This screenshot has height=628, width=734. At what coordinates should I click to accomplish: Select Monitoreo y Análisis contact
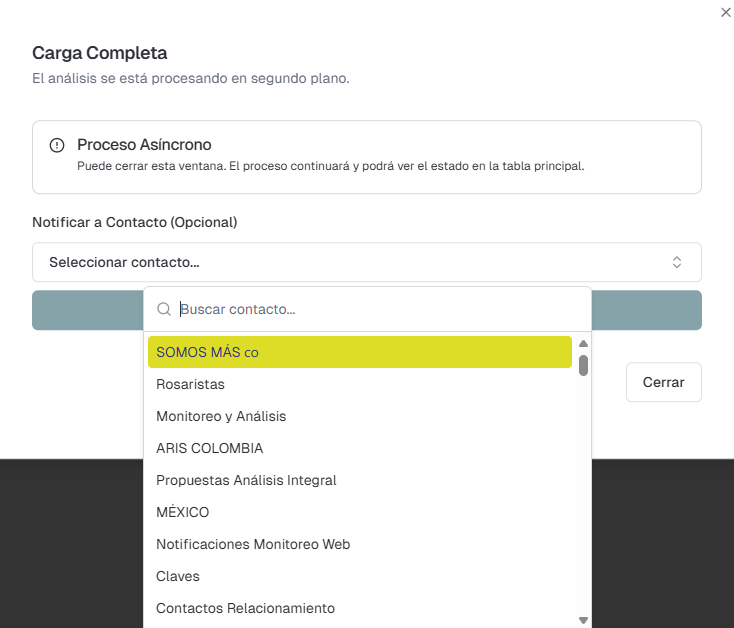(359, 416)
